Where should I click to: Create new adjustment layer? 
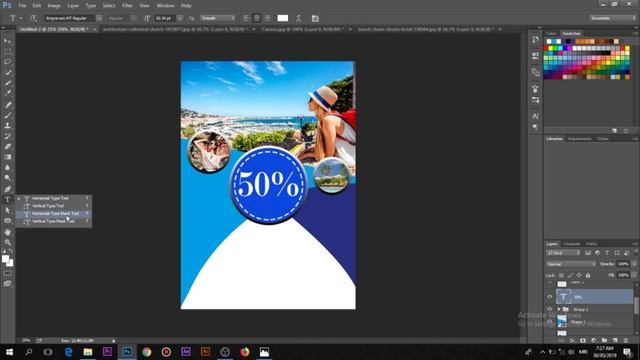593,340
